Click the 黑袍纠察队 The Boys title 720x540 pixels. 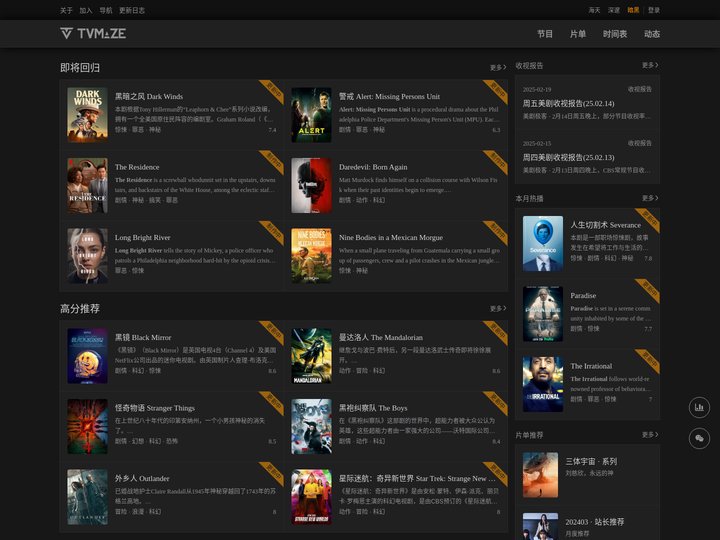point(373,408)
